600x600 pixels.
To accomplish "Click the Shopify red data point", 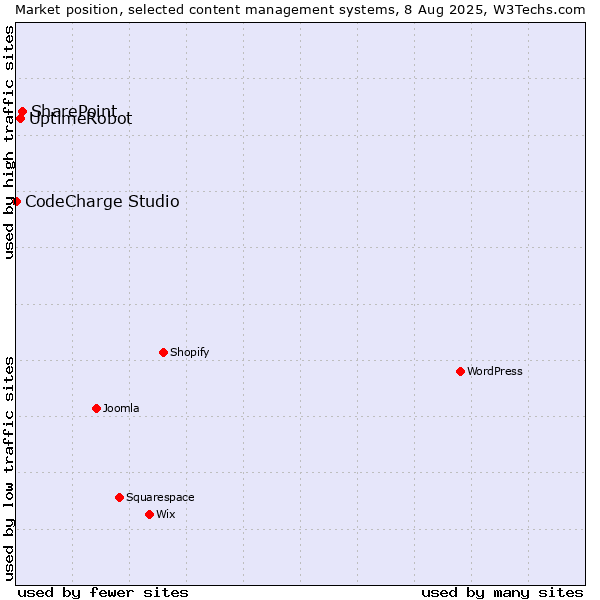I will [x=163, y=352].
